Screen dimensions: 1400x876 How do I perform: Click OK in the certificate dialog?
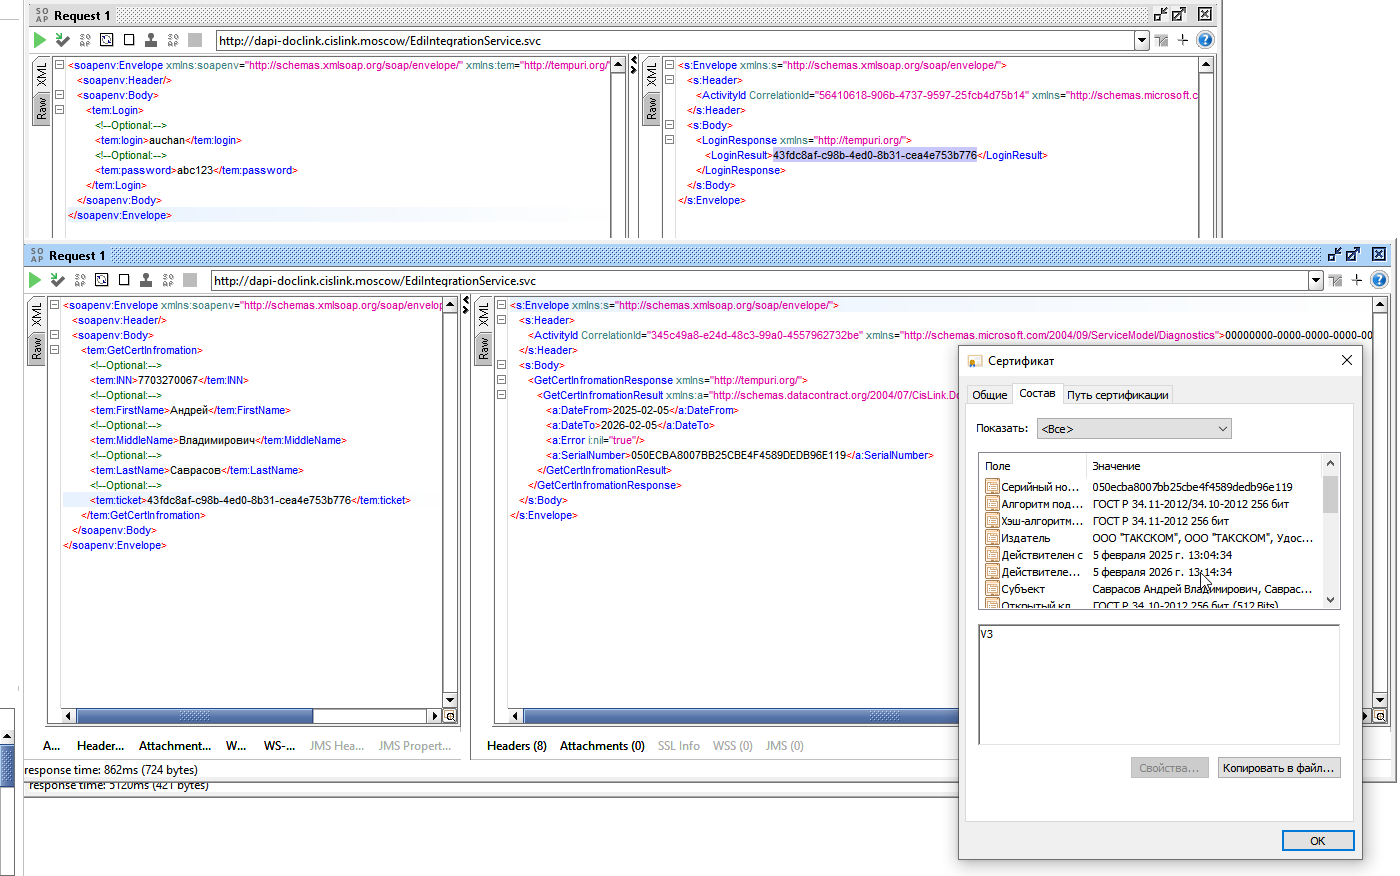coord(1318,841)
